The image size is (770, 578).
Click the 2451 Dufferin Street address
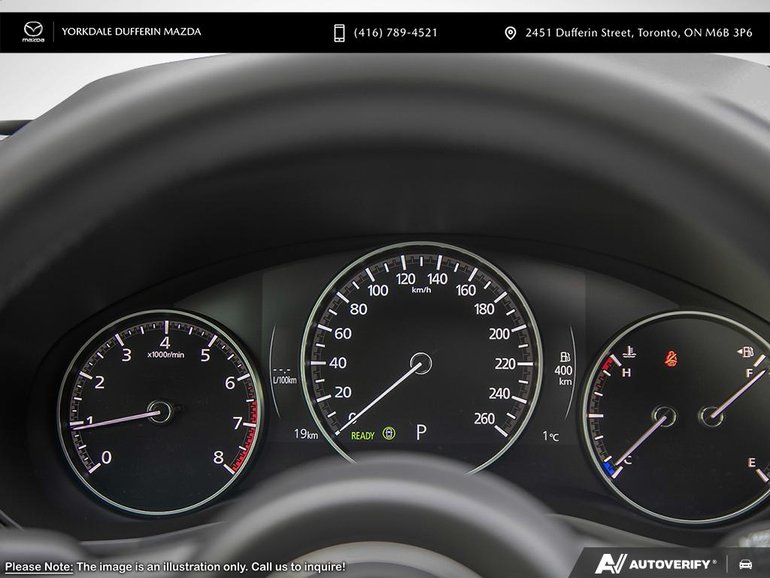(638, 33)
